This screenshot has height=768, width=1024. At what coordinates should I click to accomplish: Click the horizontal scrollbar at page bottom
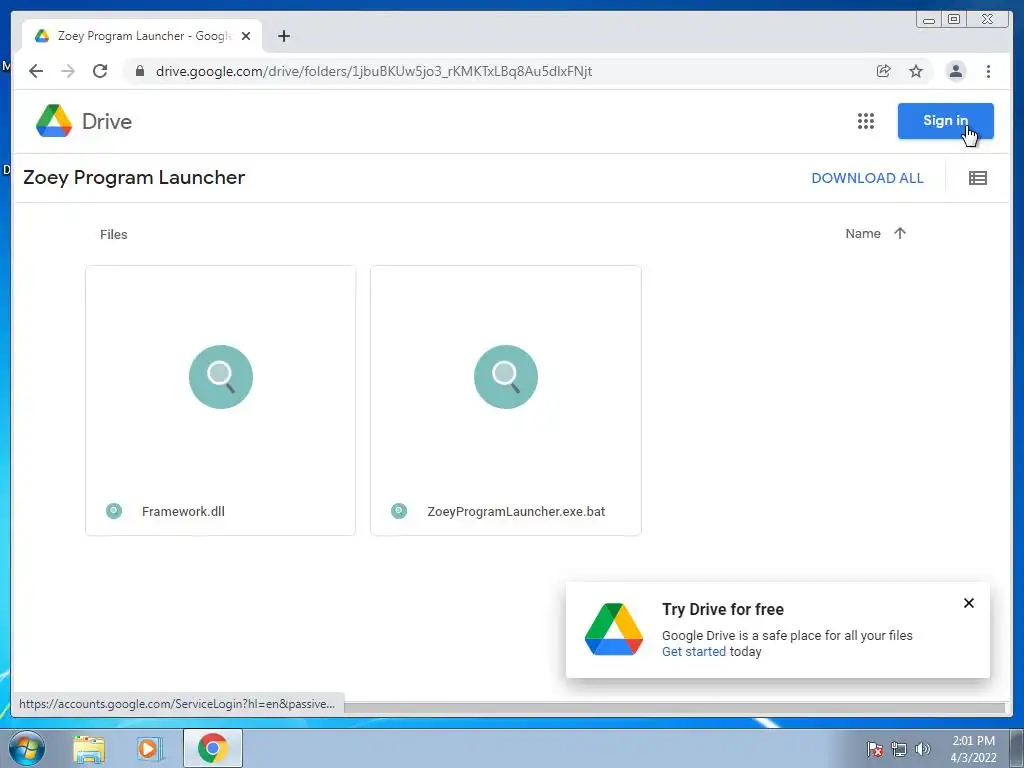coord(674,708)
